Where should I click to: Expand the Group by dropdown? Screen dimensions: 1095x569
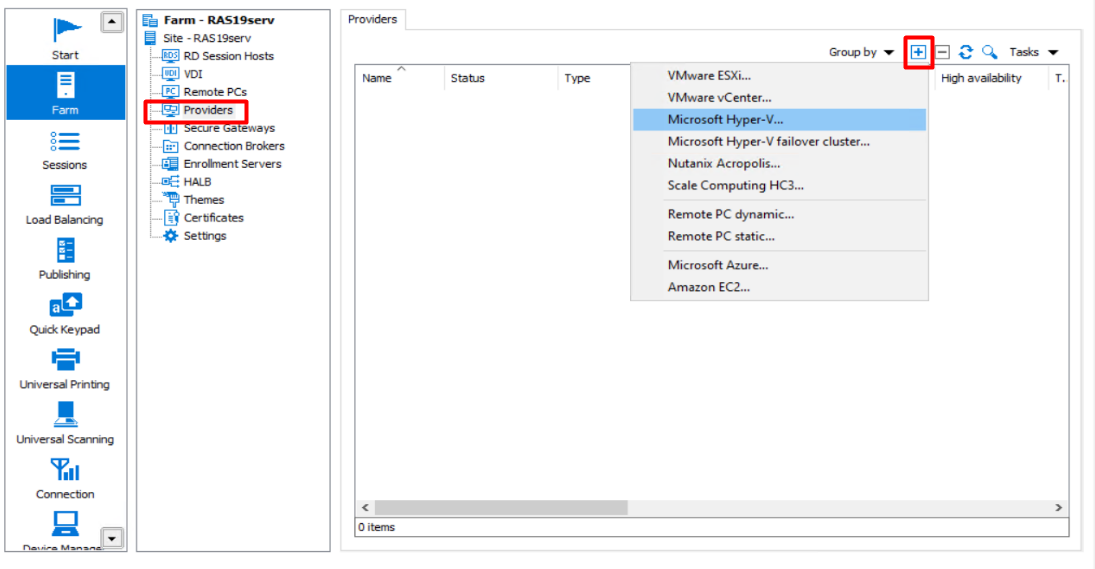(861, 52)
